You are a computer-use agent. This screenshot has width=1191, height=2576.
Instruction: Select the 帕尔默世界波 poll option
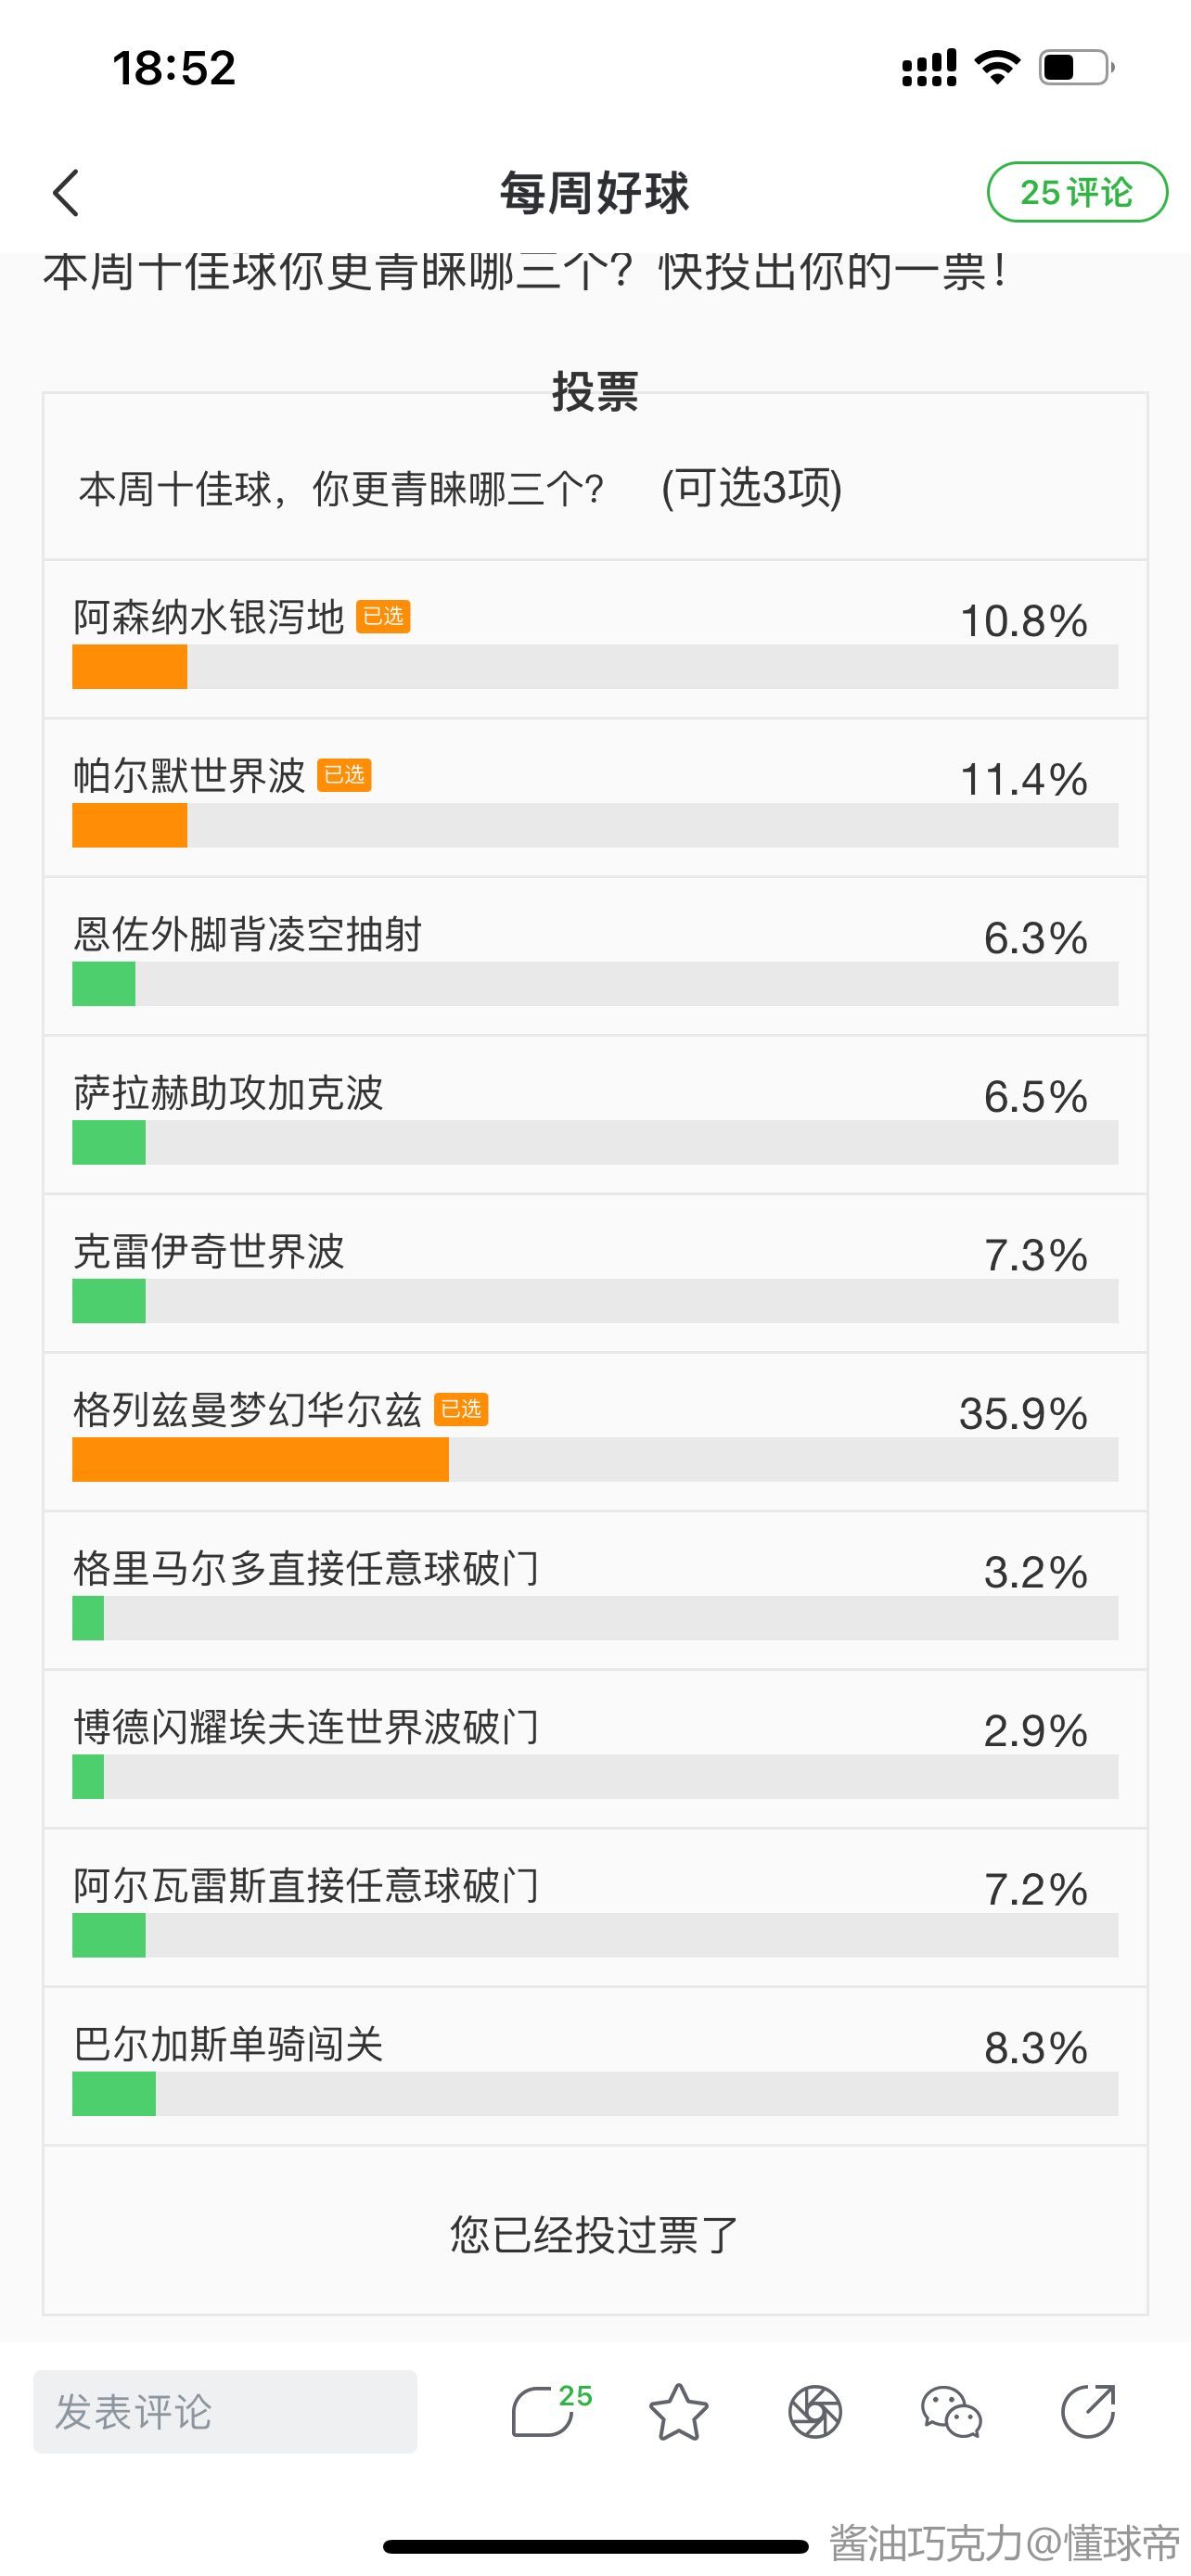[189, 776]
